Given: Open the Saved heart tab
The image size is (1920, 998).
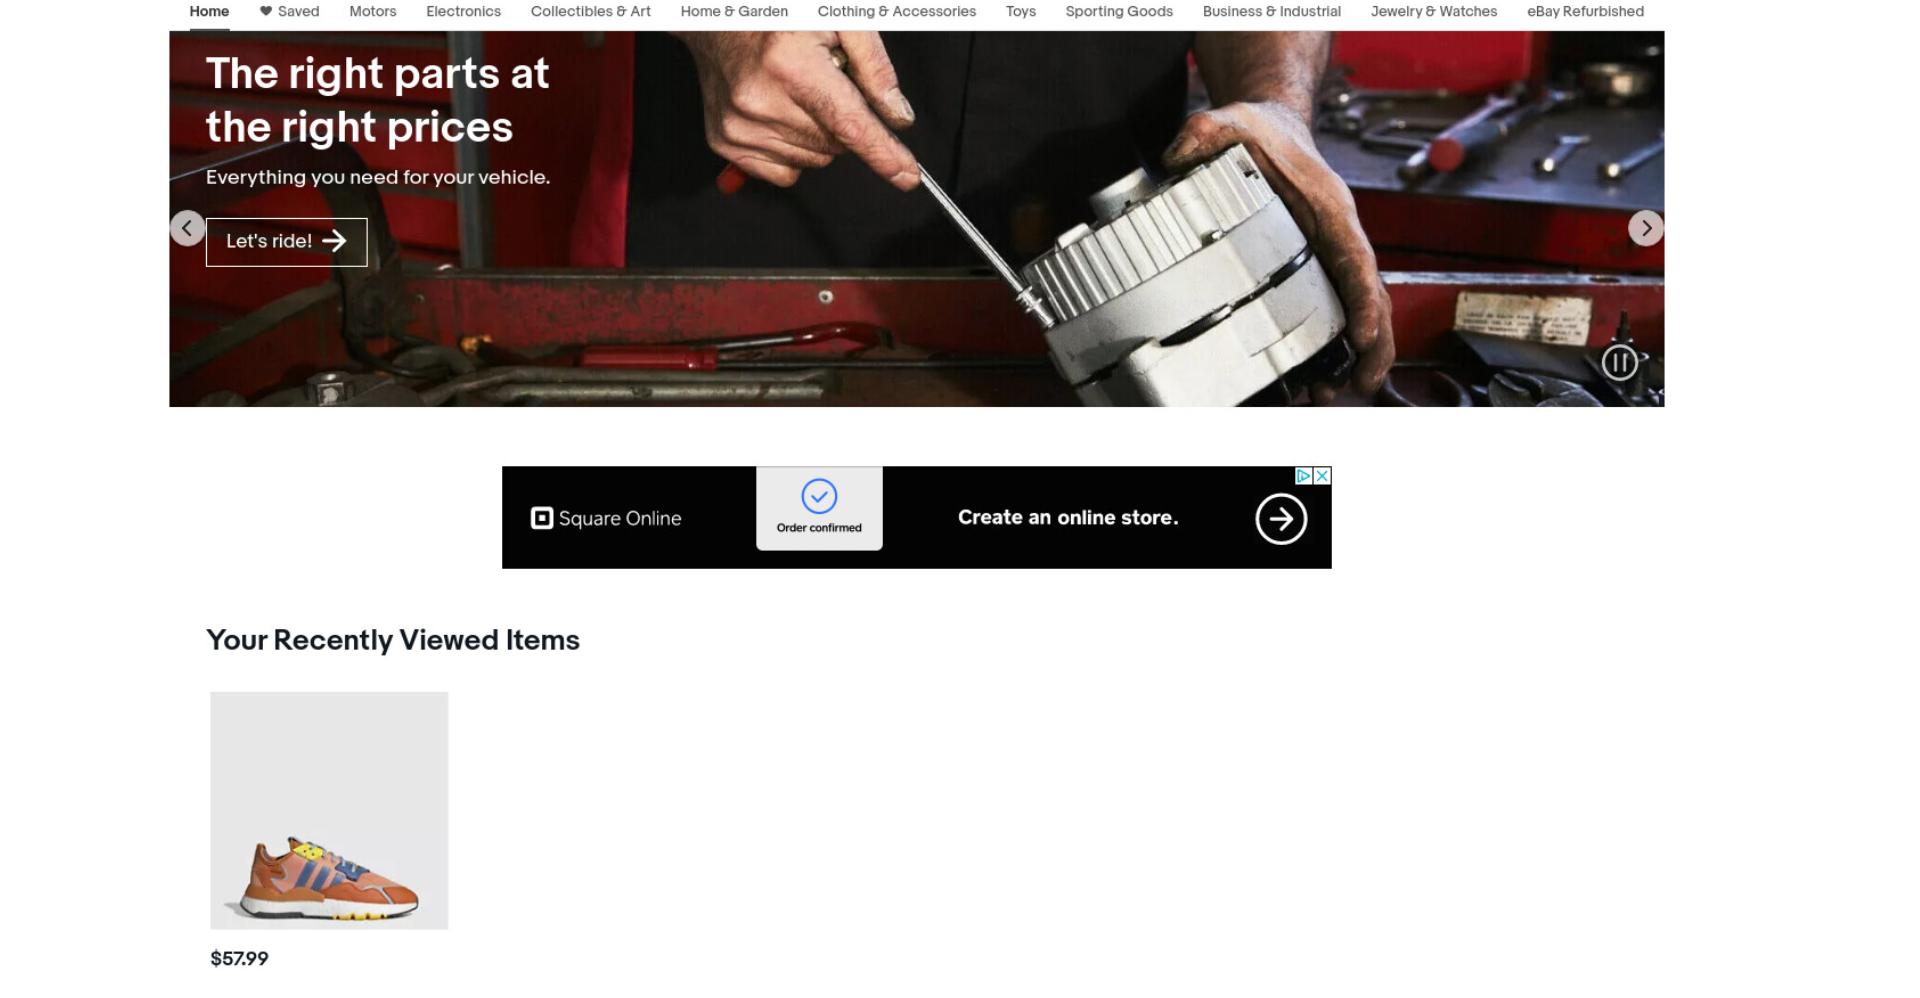Looking at the screenshot, I should click(x=289, y=11).
